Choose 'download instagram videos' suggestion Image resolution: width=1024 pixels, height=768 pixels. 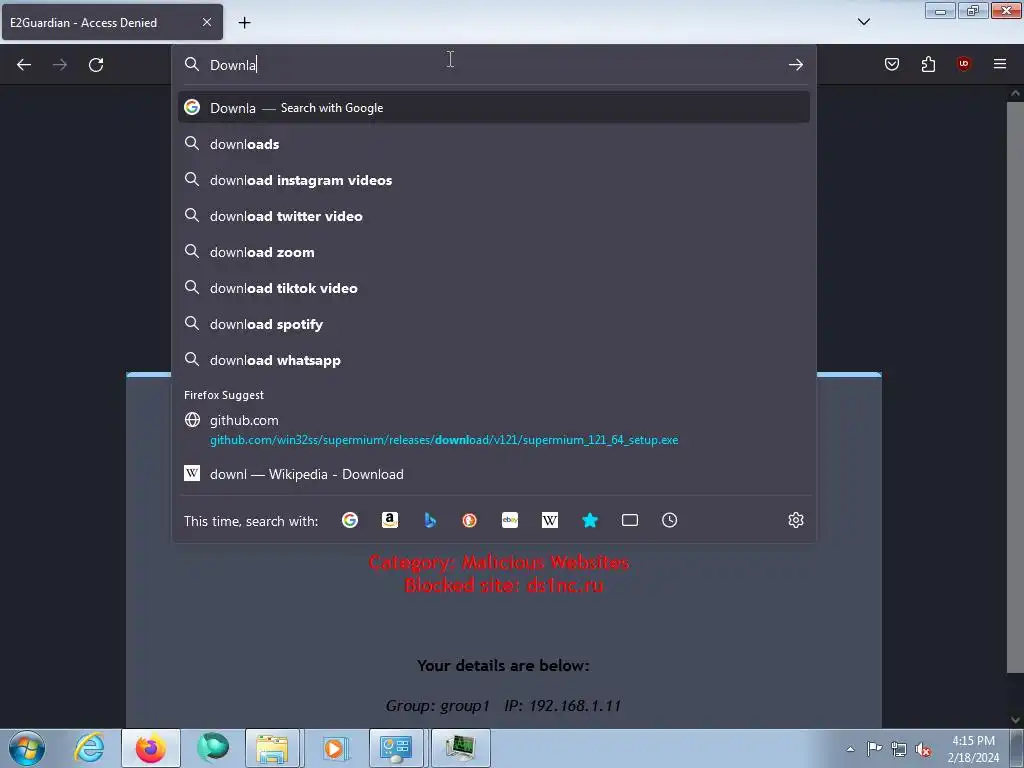click(494, 180)
